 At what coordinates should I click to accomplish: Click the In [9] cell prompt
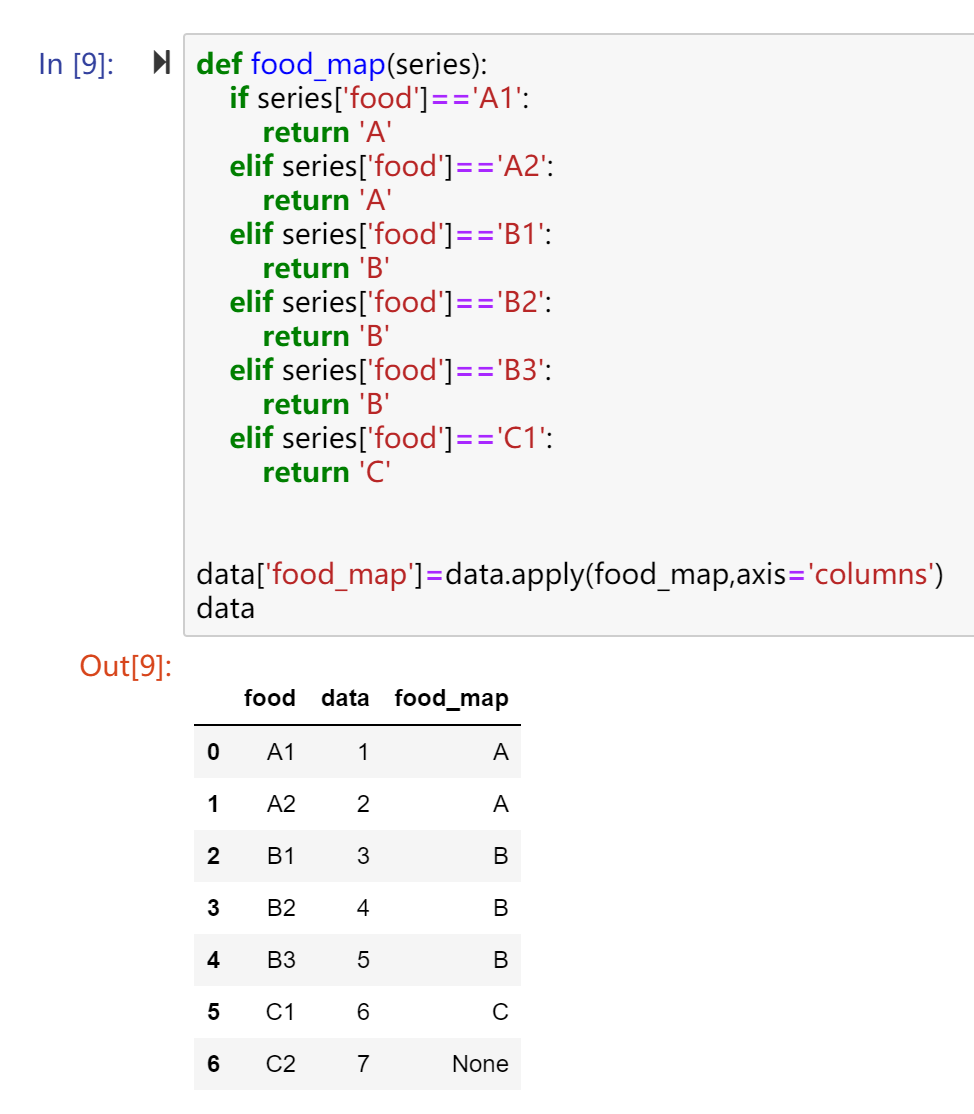tap(76, 64)
